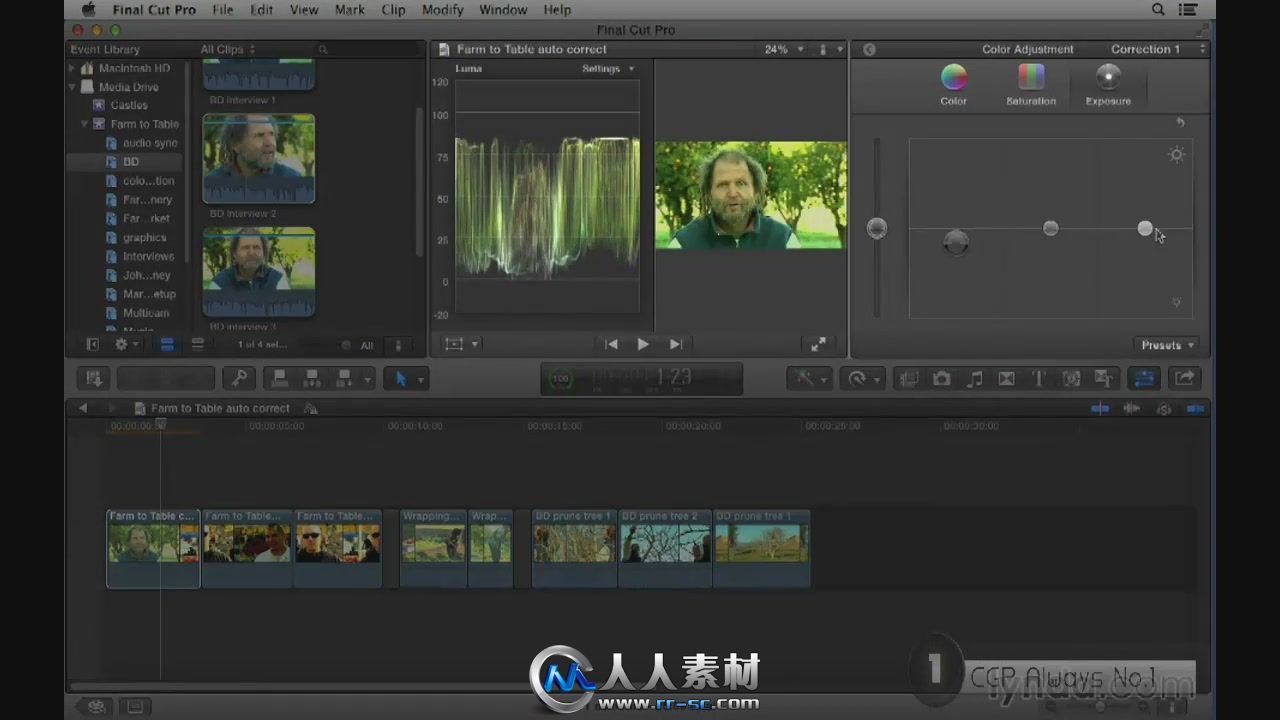The width and height of the screenshot is (1280, 720).
Task: Open the Correction 1 popup menu
Action: 1157,49
